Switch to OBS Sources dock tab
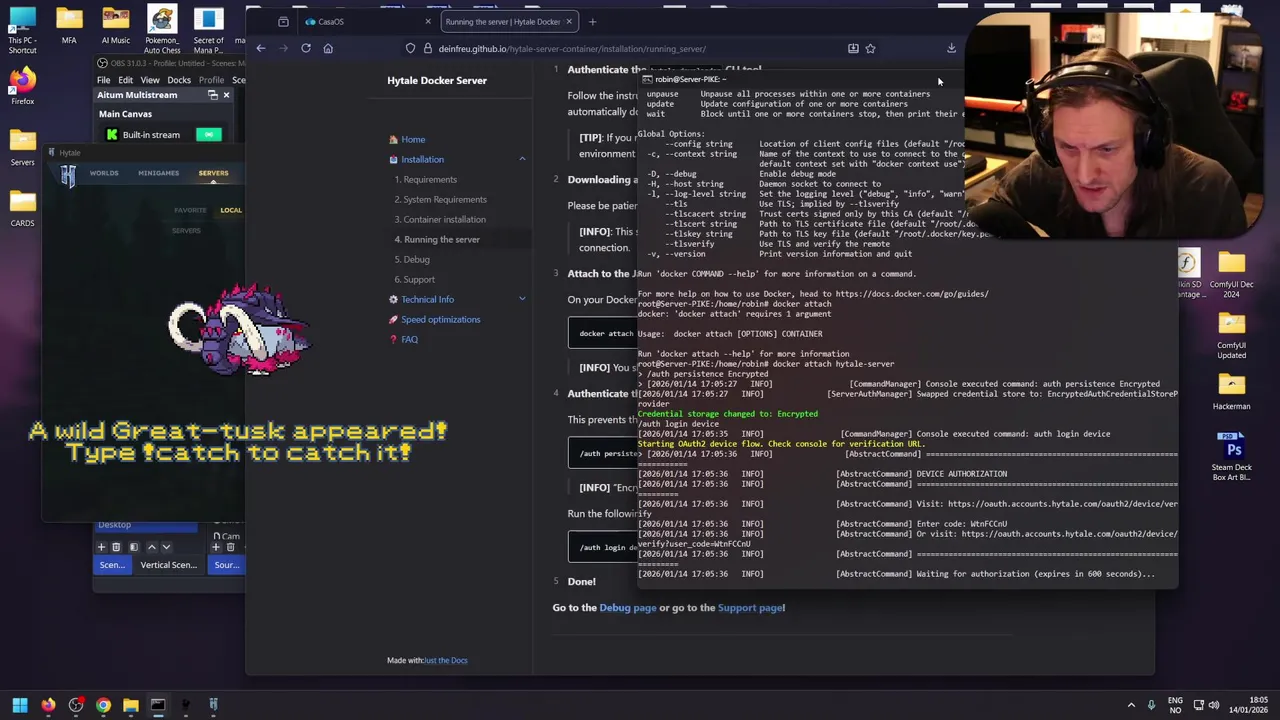Image resolution: width=1280 pixels, height=720 pixels. point(227,565)
